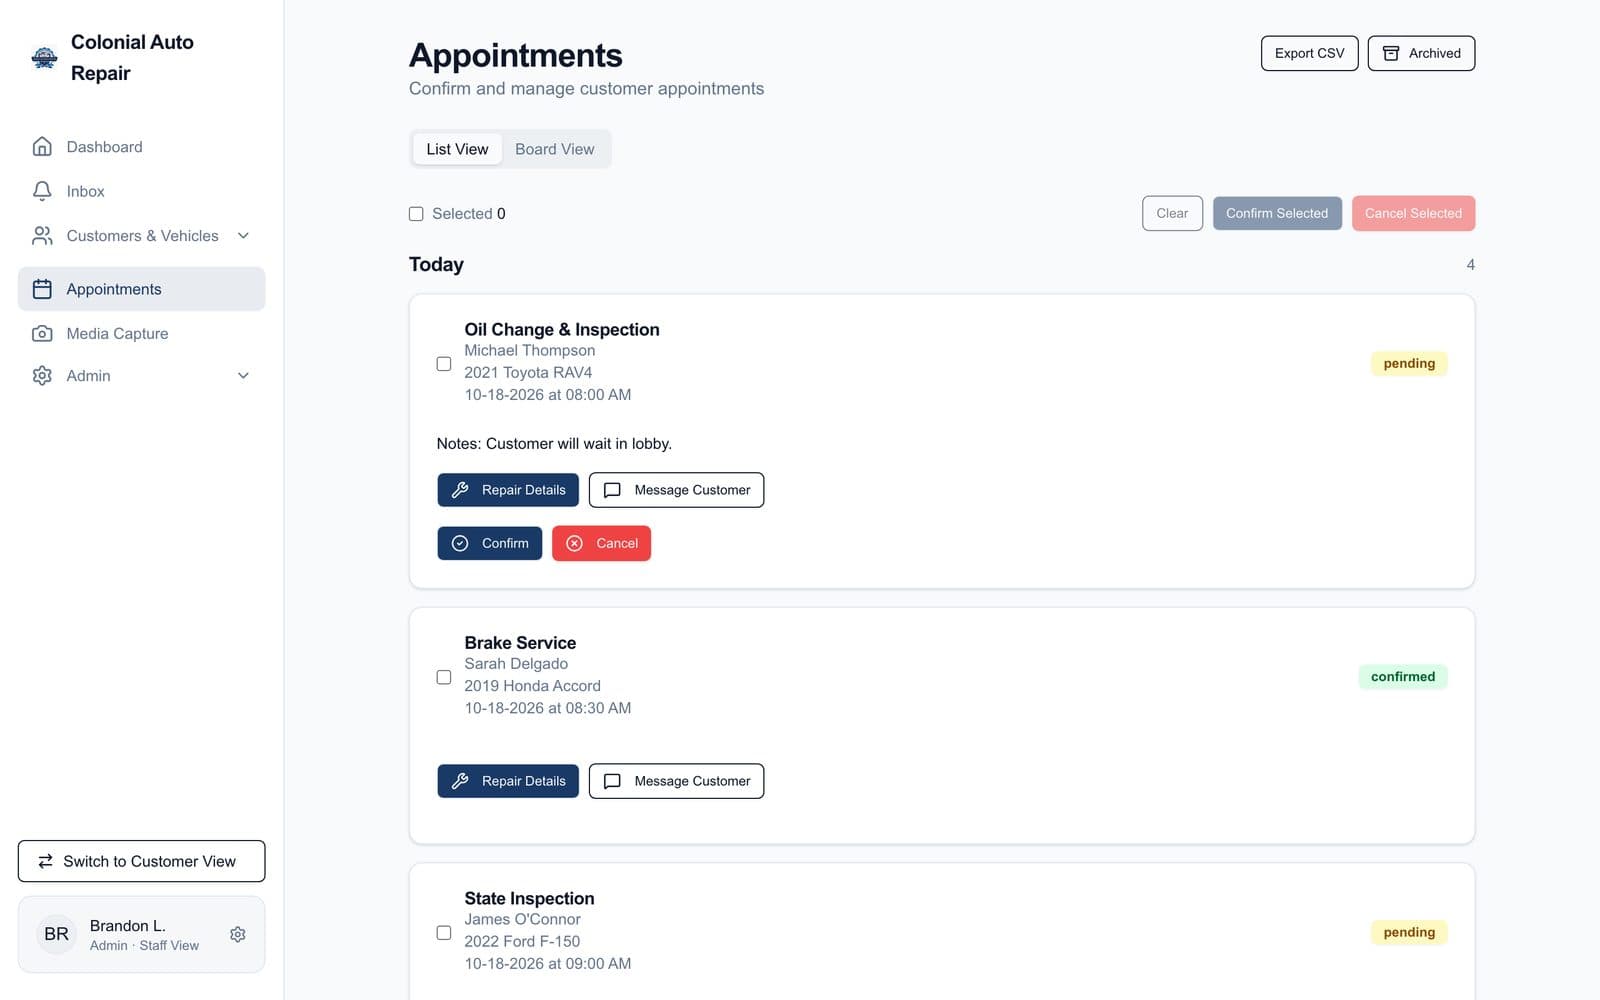This screenshot has height=1000, width=1600.
Task: Click vehicle text 2021 Toyota RAV4
Action: coord(528,373)
